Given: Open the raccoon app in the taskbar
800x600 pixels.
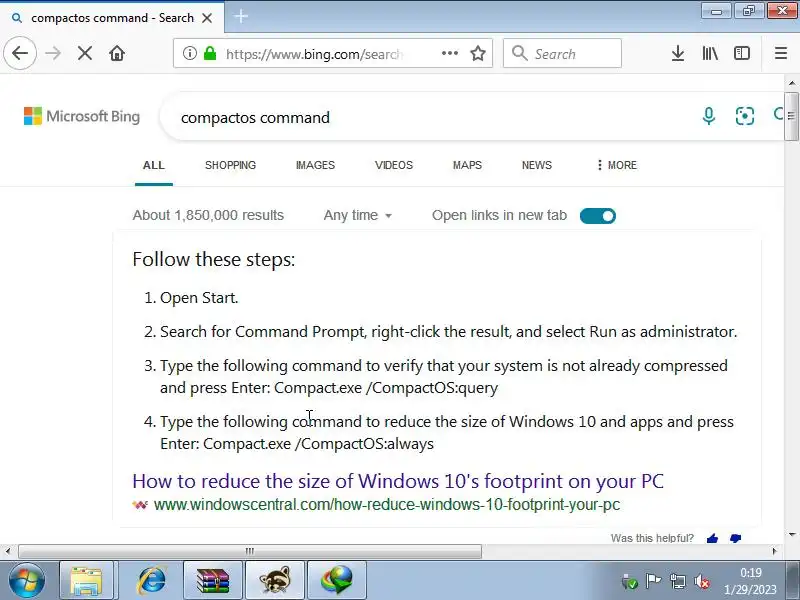Looking at the screenshot, I should coord(275,581).
